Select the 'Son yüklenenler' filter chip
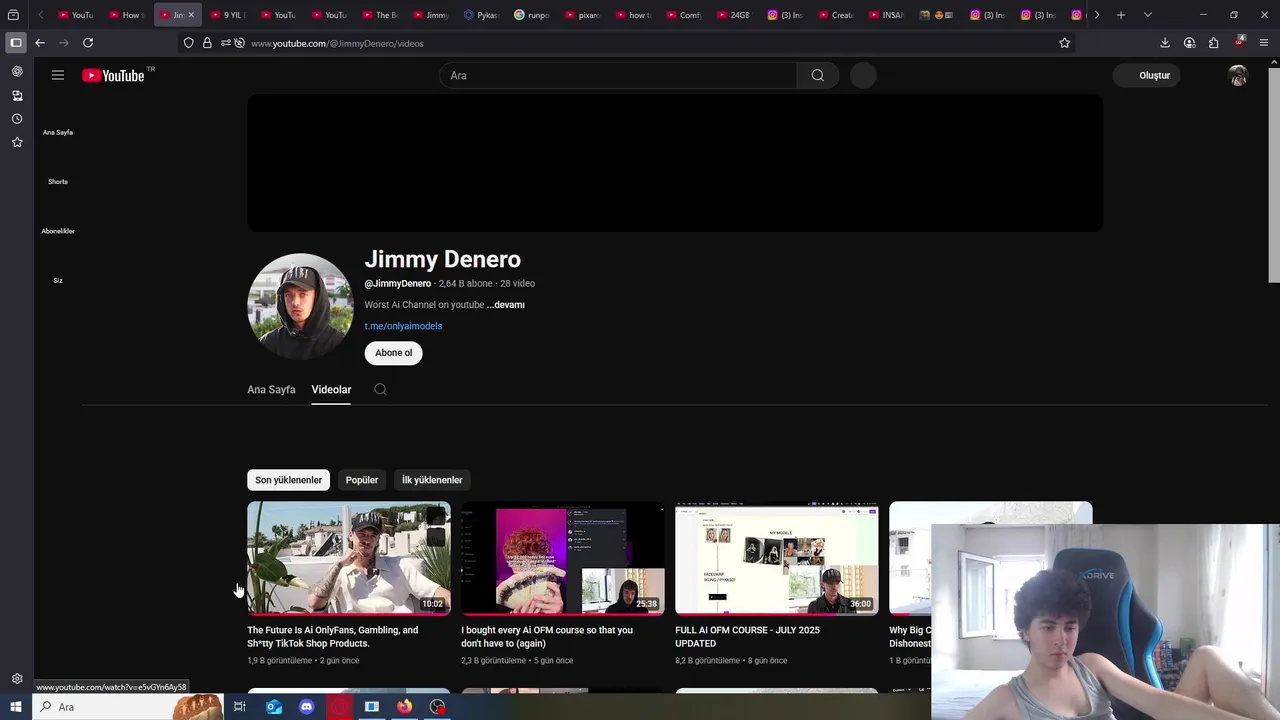This screenshot has height=720, width=1280. click(x=288, y=480)
